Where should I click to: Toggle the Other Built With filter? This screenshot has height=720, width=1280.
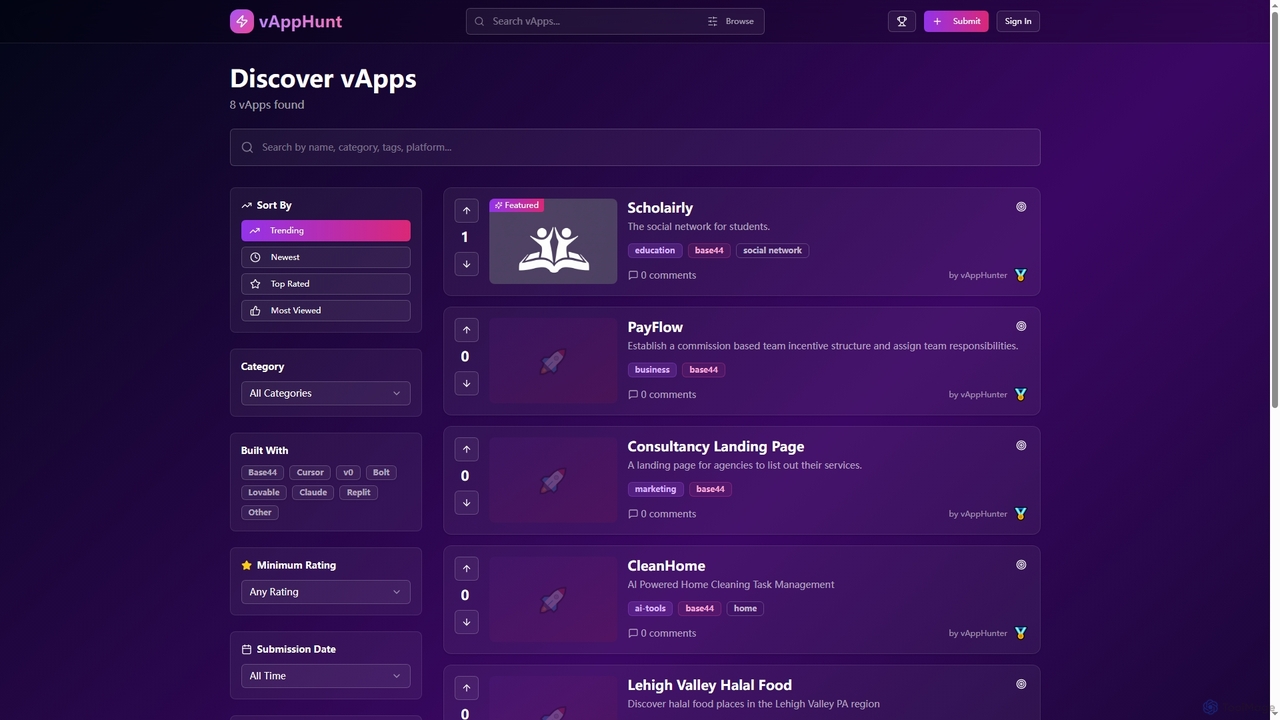[x=260, y=512]
